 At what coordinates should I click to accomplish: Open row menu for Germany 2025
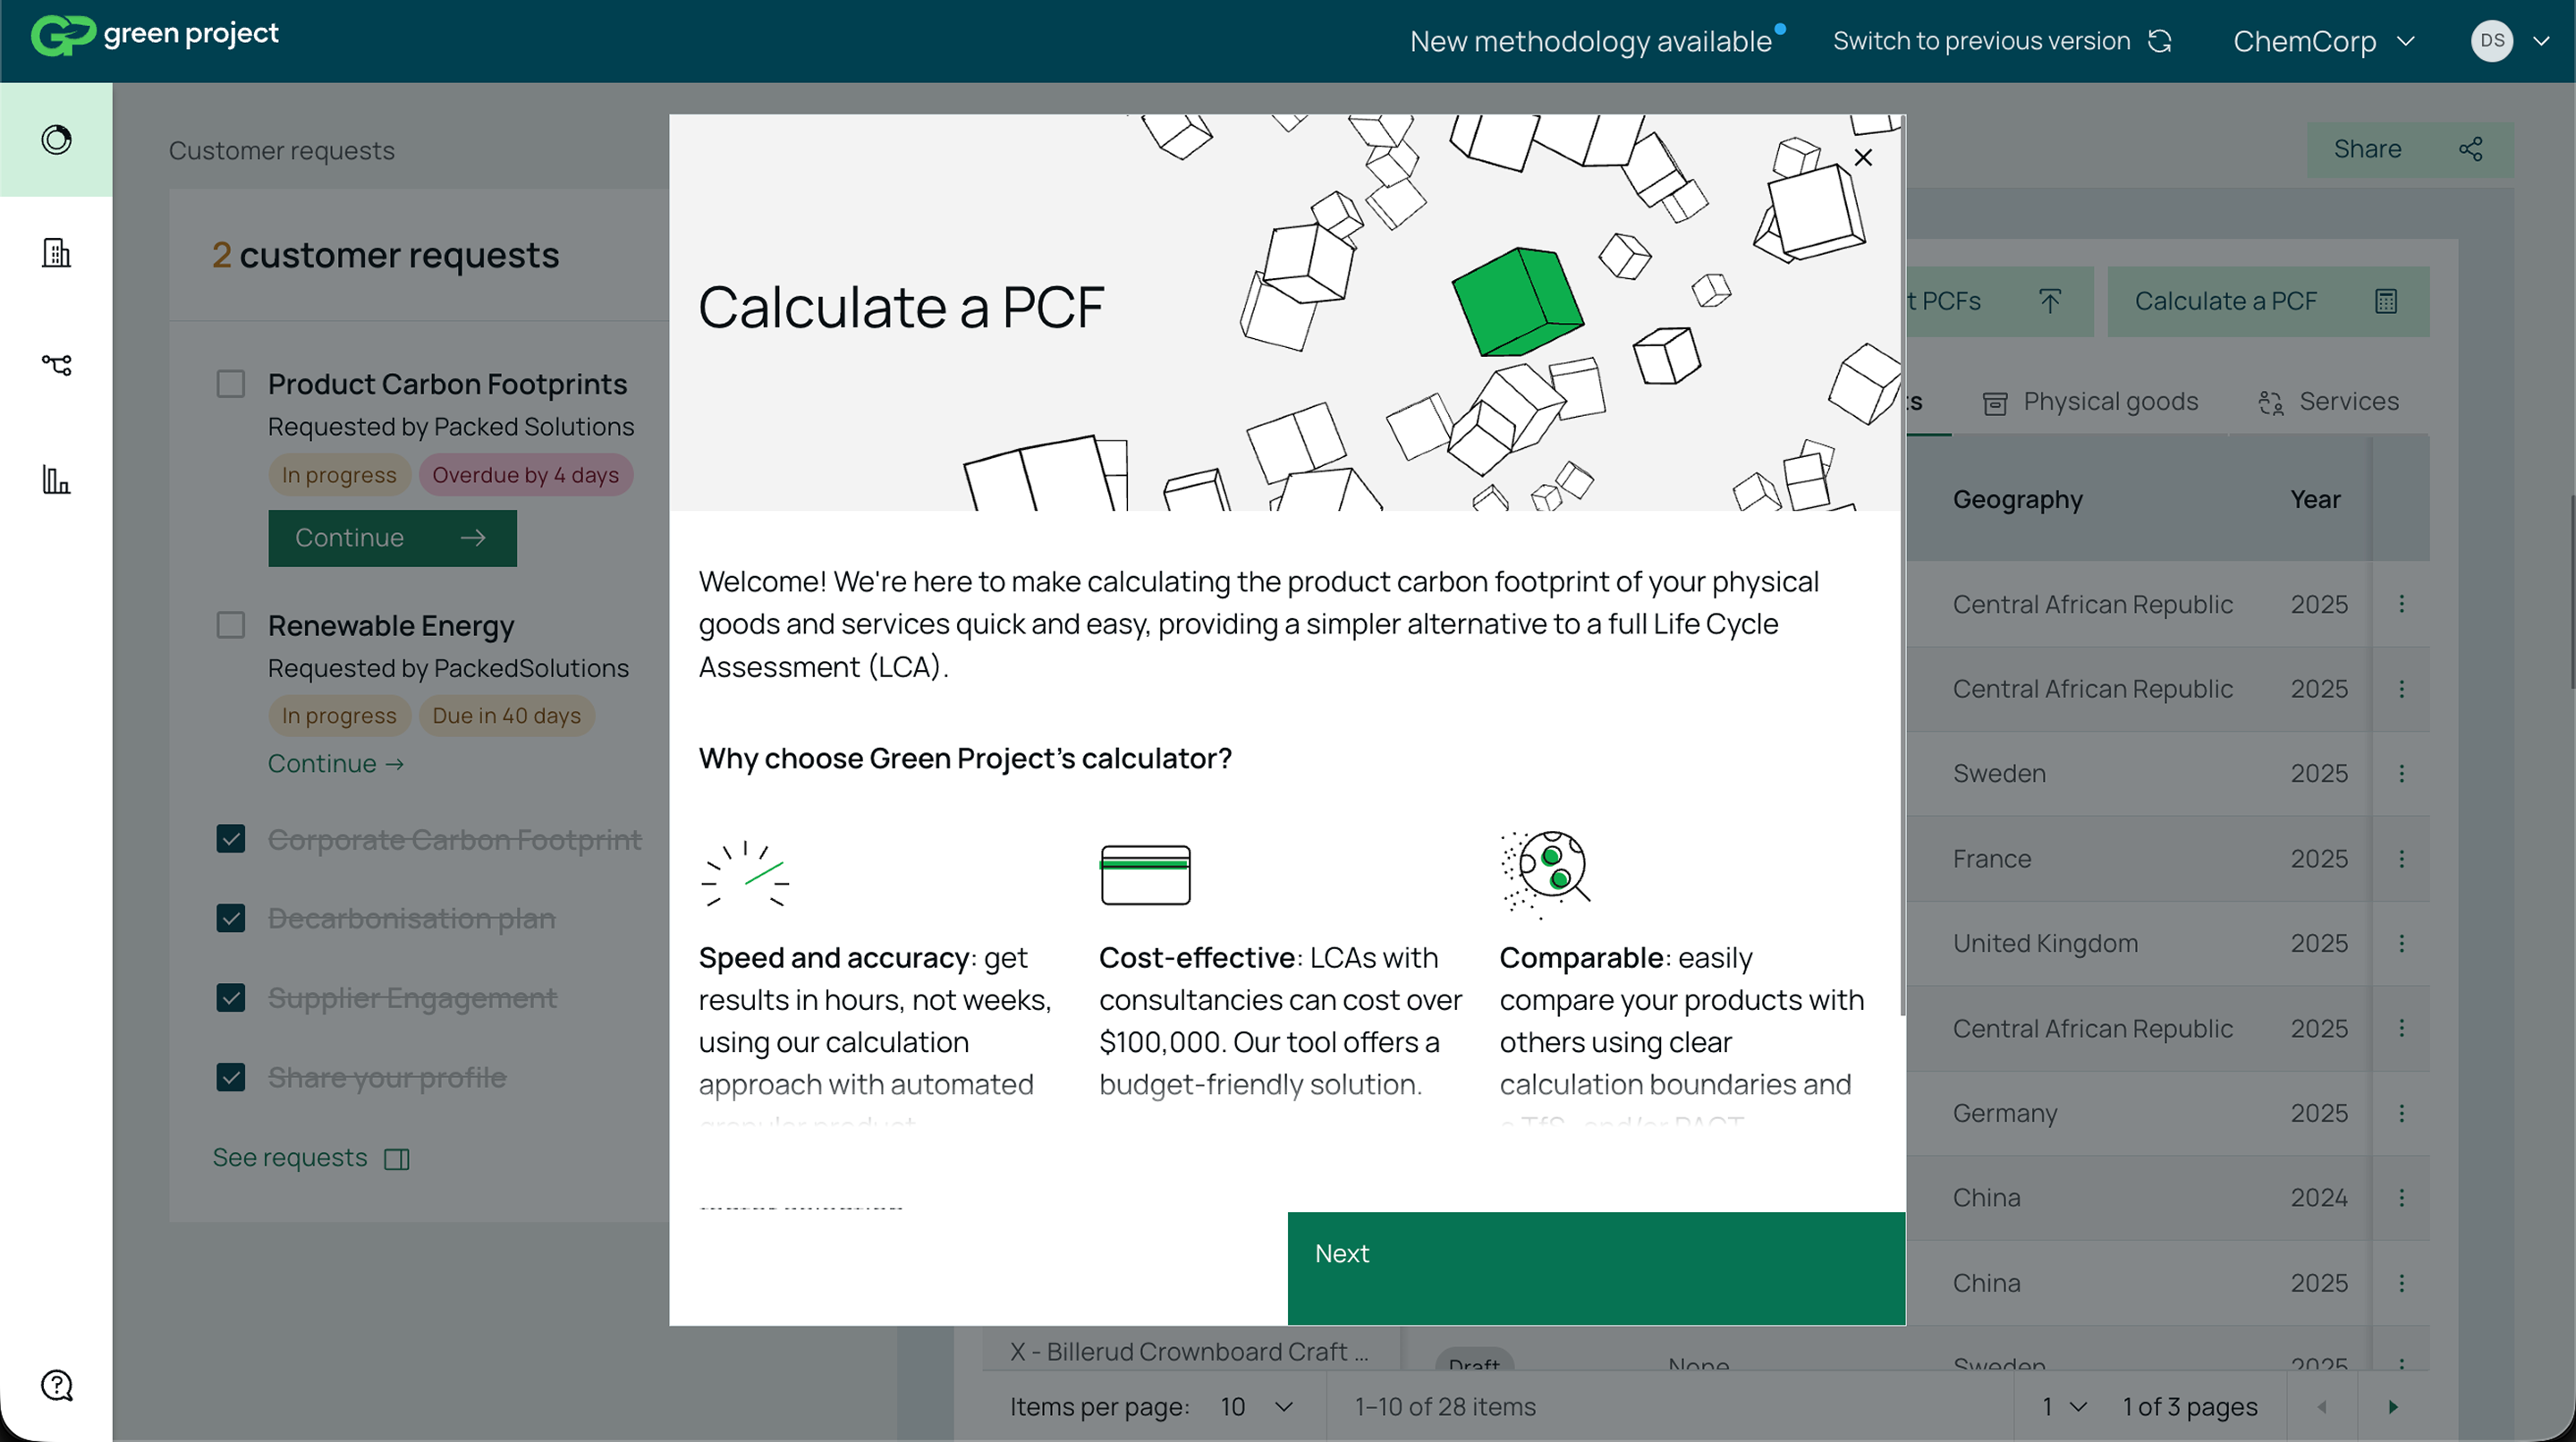point(2402,1113)
